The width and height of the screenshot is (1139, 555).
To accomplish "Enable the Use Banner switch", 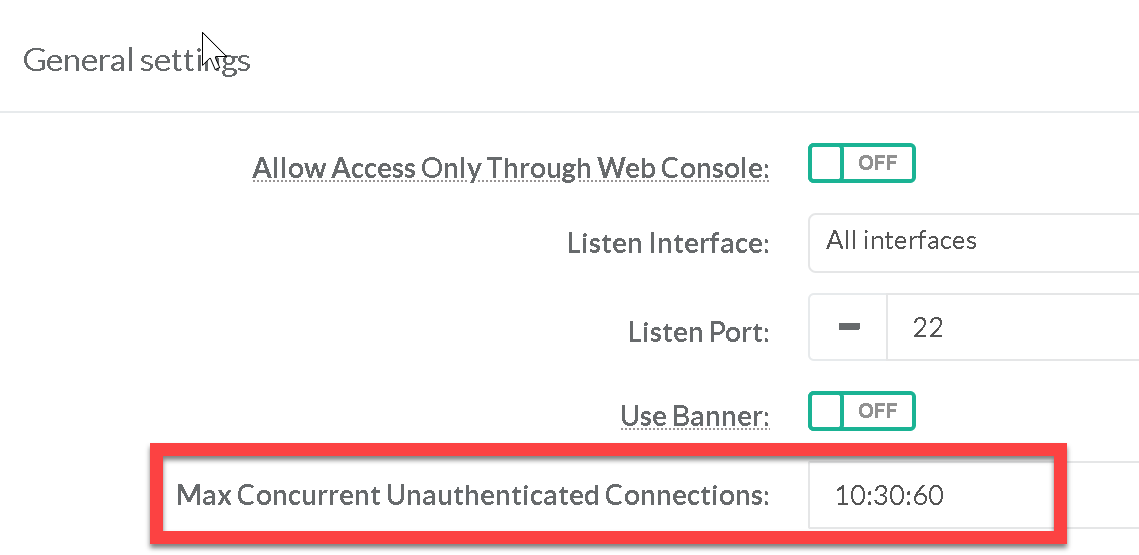I will tap(861, 411).
